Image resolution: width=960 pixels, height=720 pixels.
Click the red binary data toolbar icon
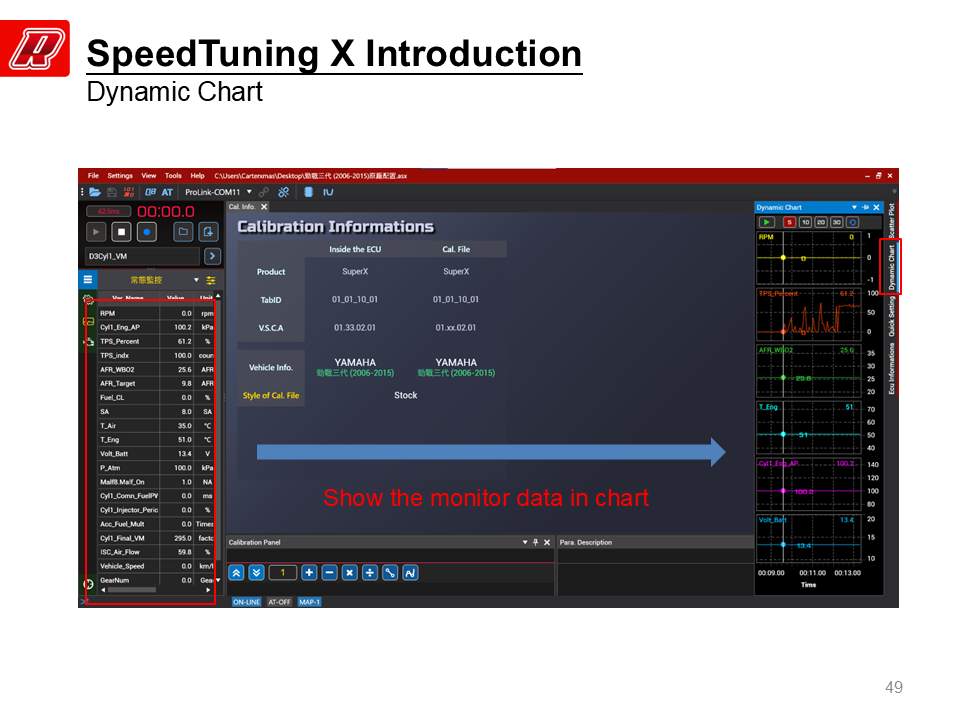(x=129, y=192)
